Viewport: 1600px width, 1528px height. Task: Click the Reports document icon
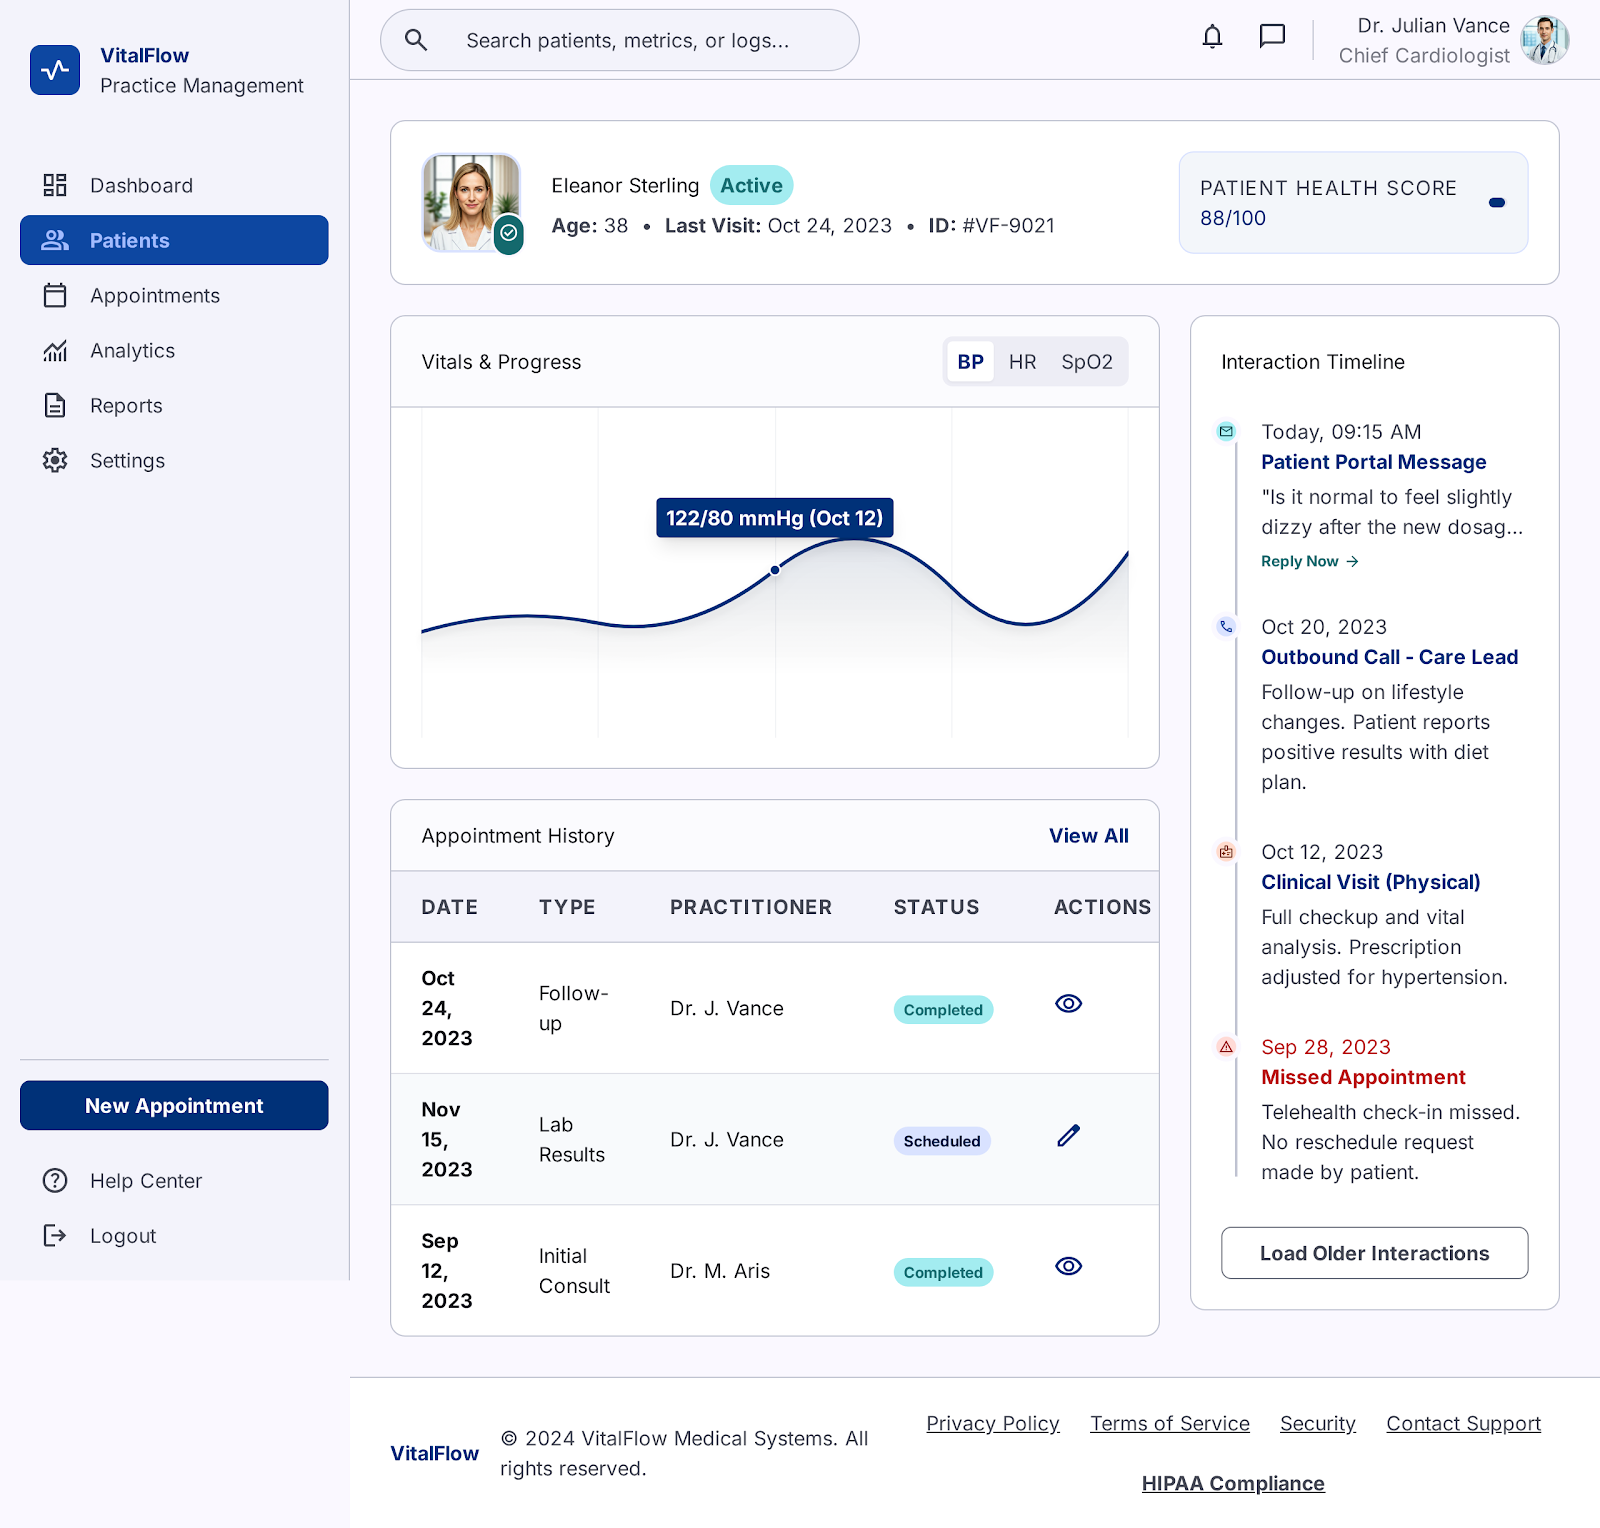55,405
